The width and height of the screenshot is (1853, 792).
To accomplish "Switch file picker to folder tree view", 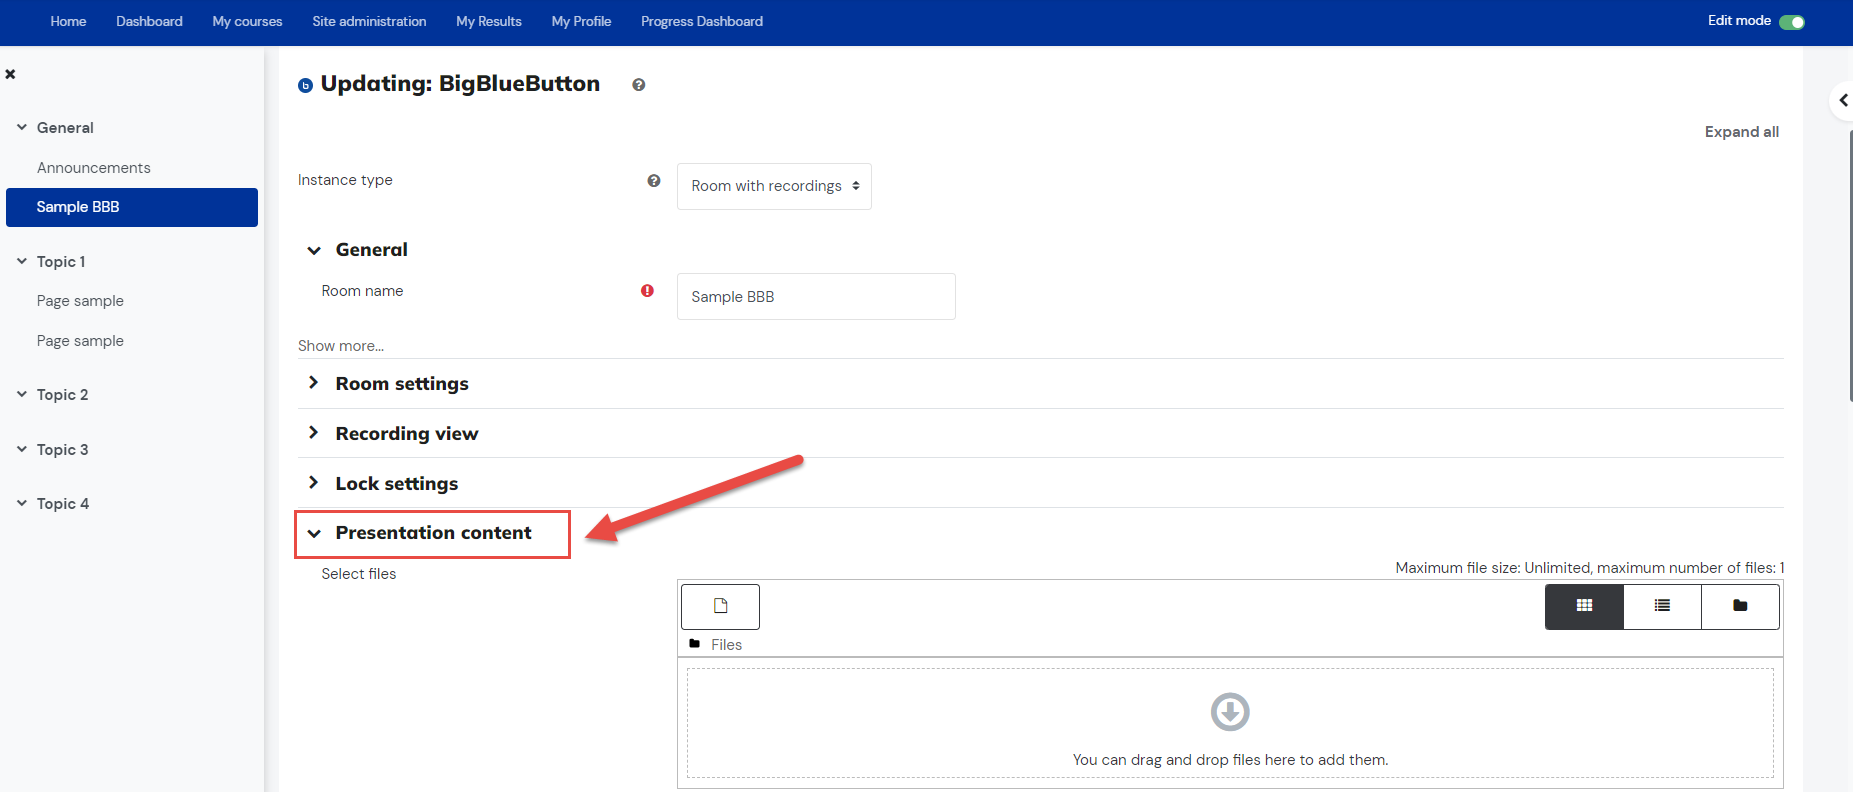I will coord(1740,606).
